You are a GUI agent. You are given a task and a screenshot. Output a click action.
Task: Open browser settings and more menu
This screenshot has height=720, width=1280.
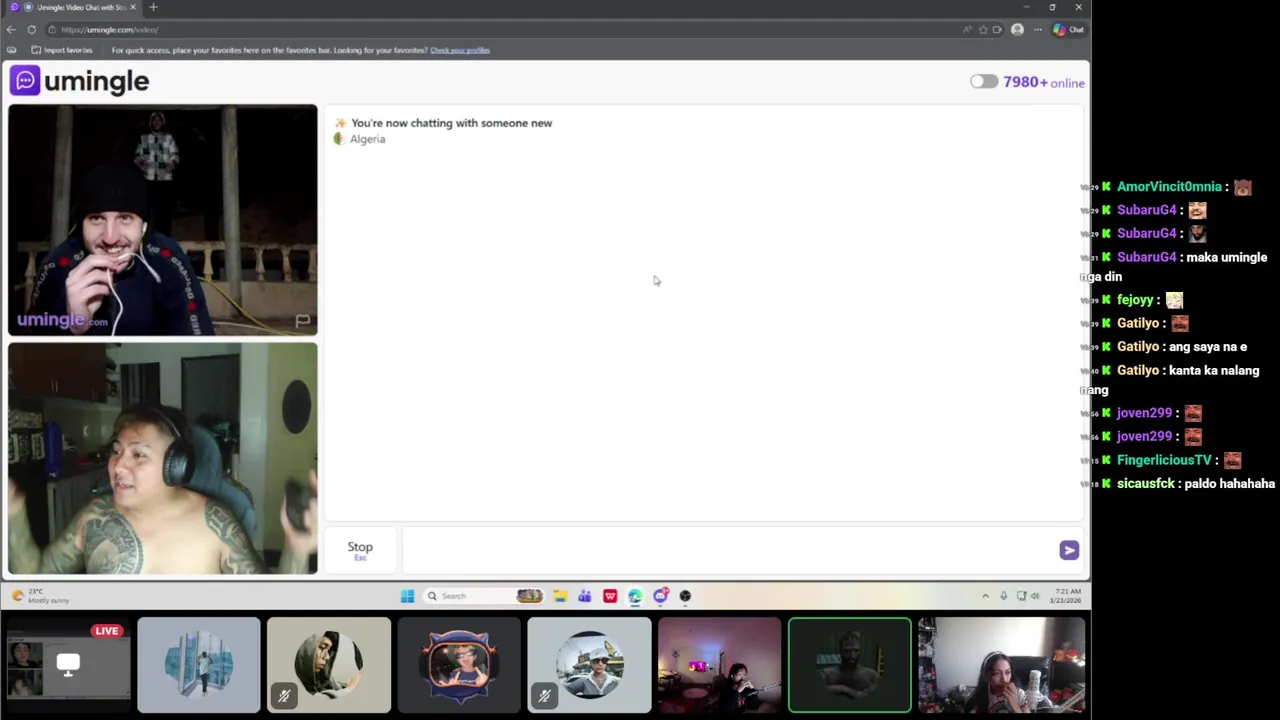(1038, 30)
